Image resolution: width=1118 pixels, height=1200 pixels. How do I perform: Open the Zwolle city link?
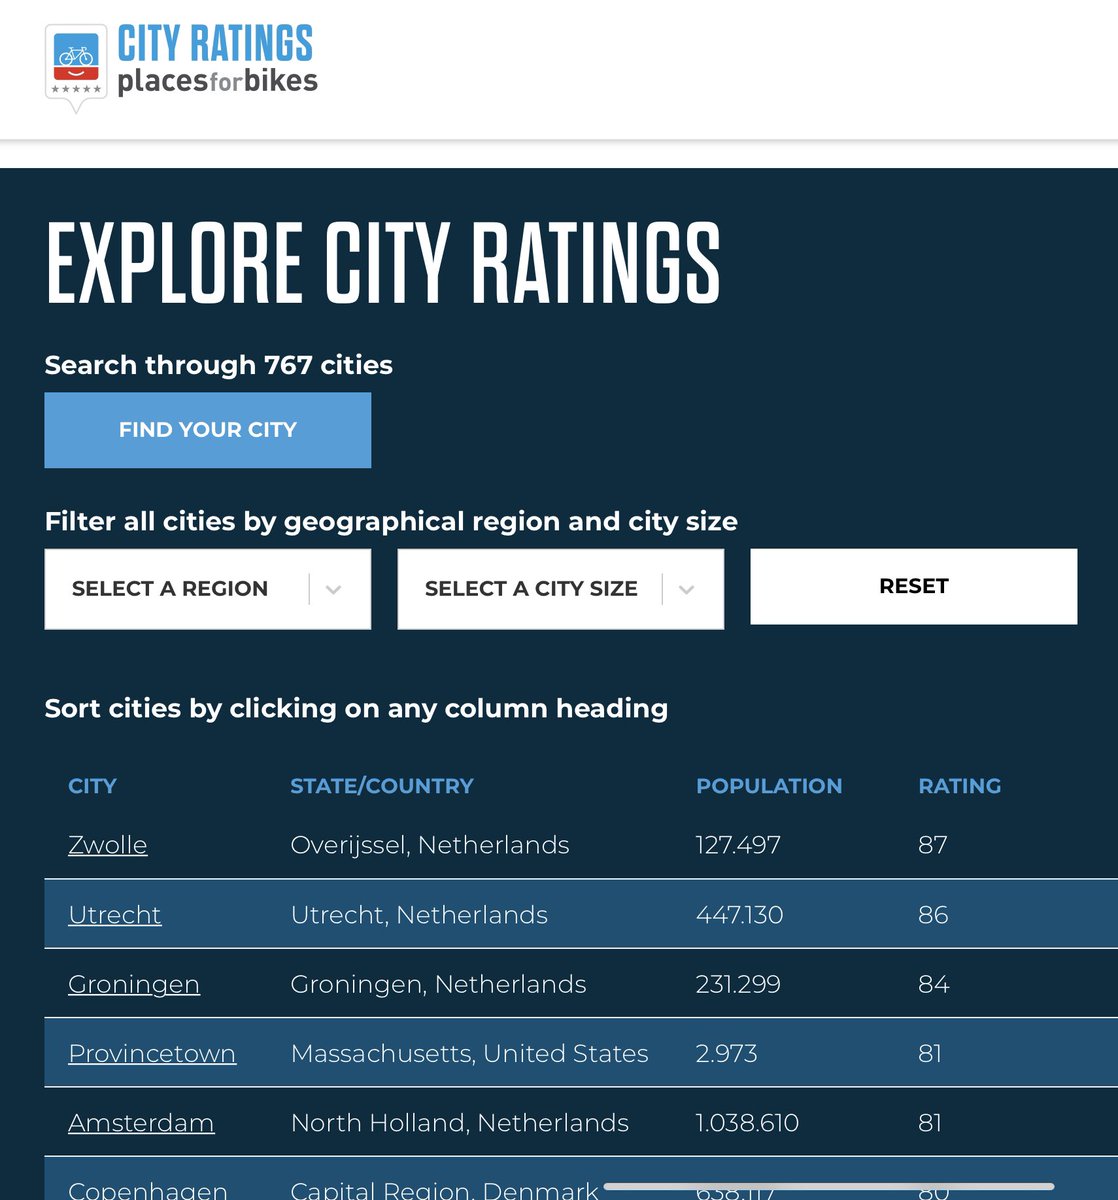coord(108,845)
